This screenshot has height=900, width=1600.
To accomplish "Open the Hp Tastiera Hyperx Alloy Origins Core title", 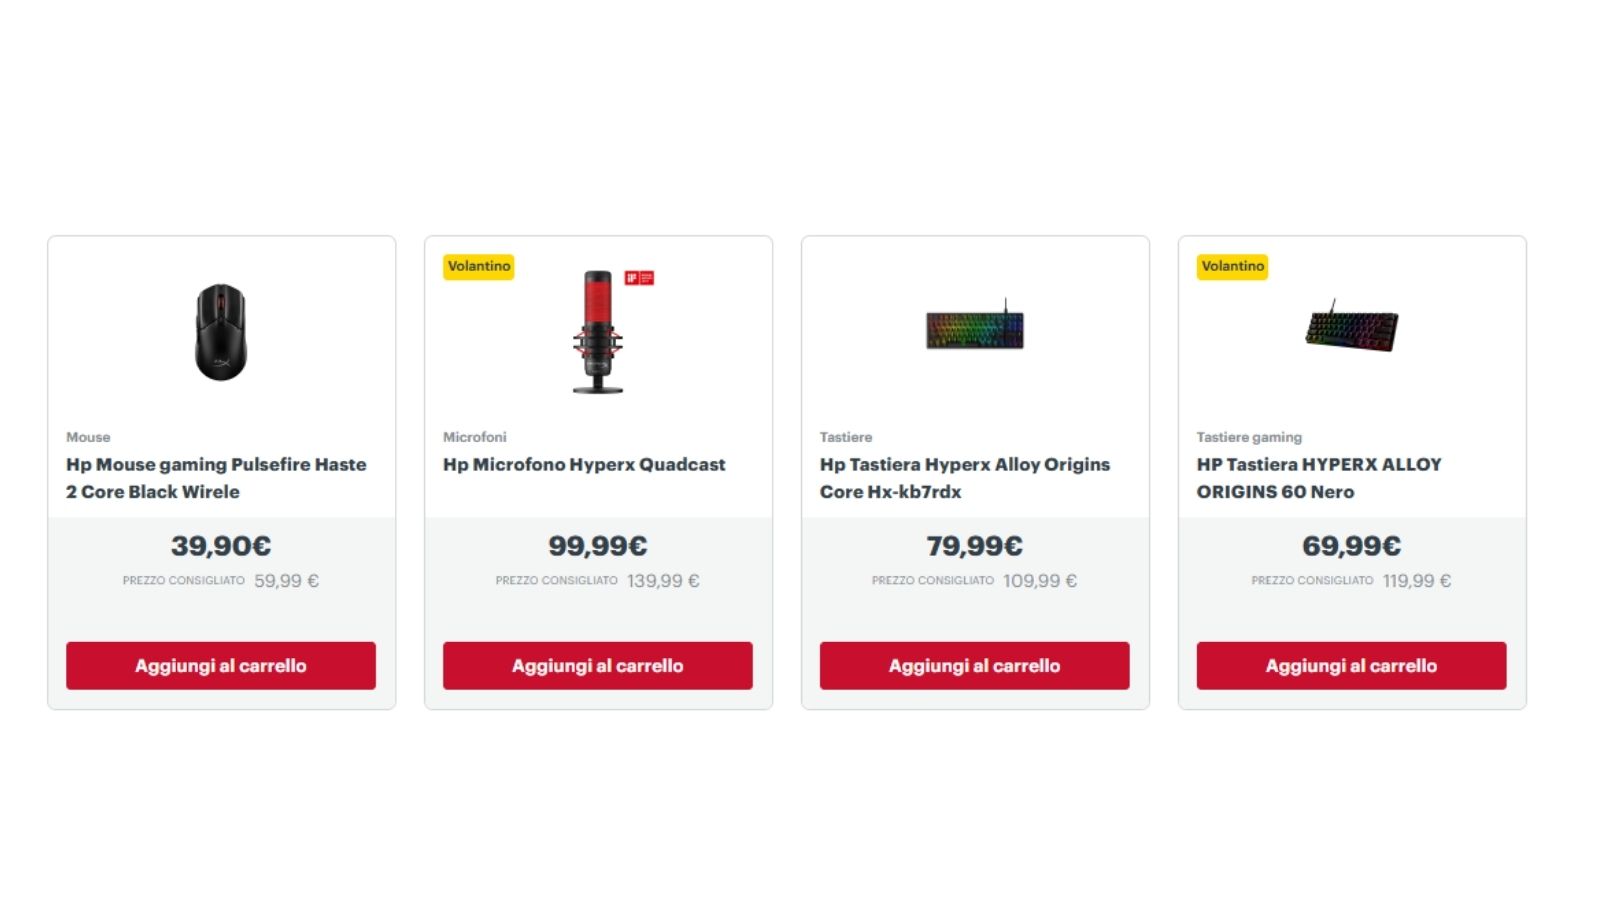I will (x=965, y=478).
